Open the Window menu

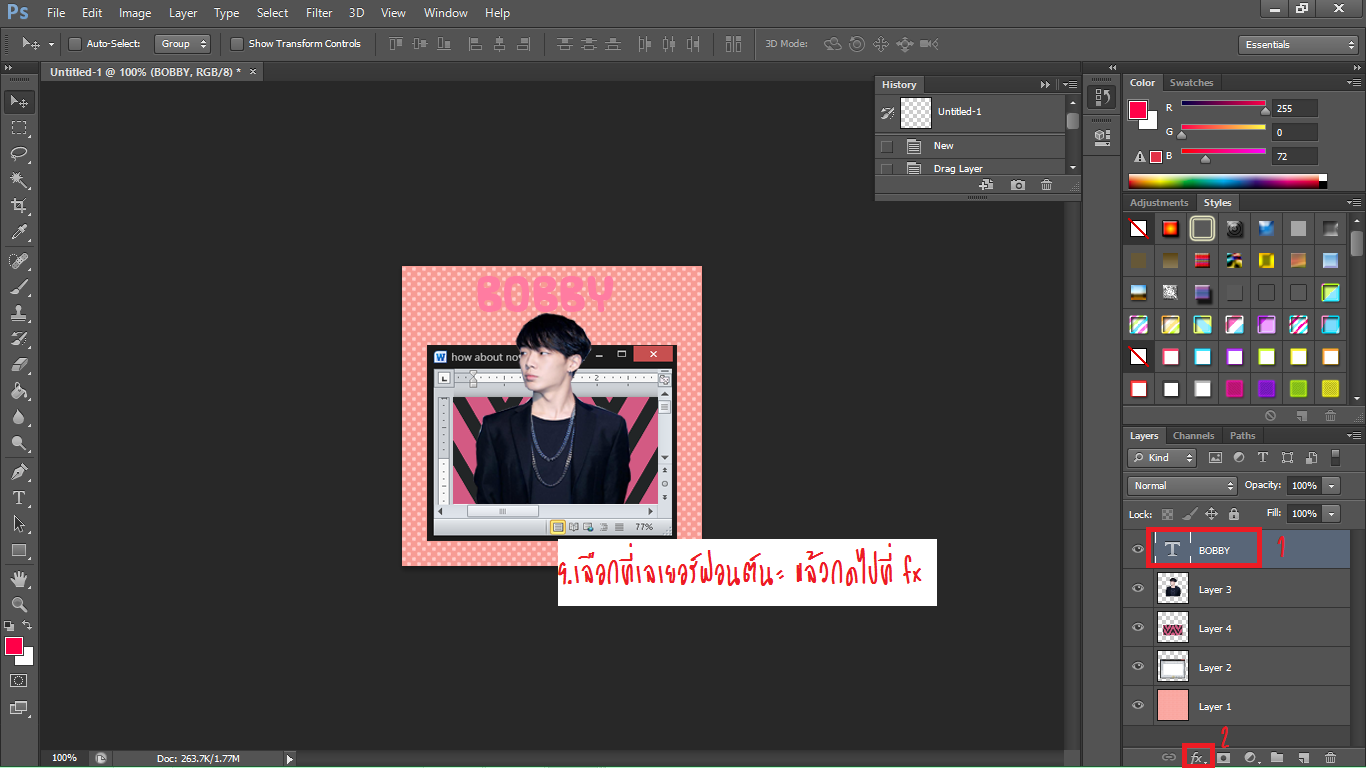[445, 13]
